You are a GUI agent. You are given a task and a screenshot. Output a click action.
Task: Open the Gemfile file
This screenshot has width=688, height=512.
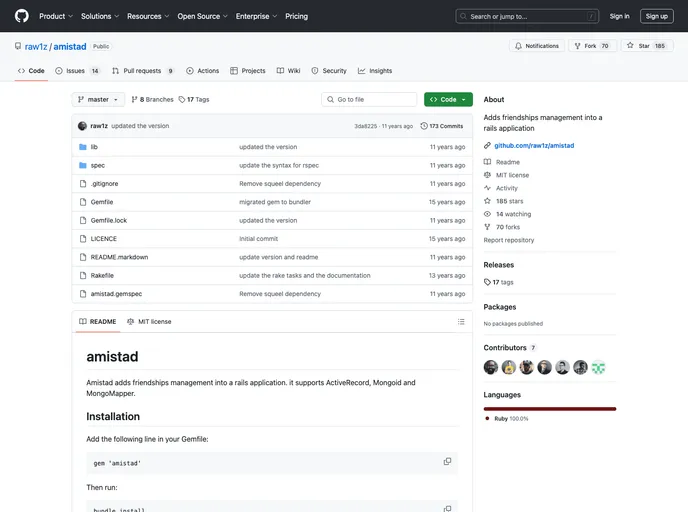(x=102, y=202)
